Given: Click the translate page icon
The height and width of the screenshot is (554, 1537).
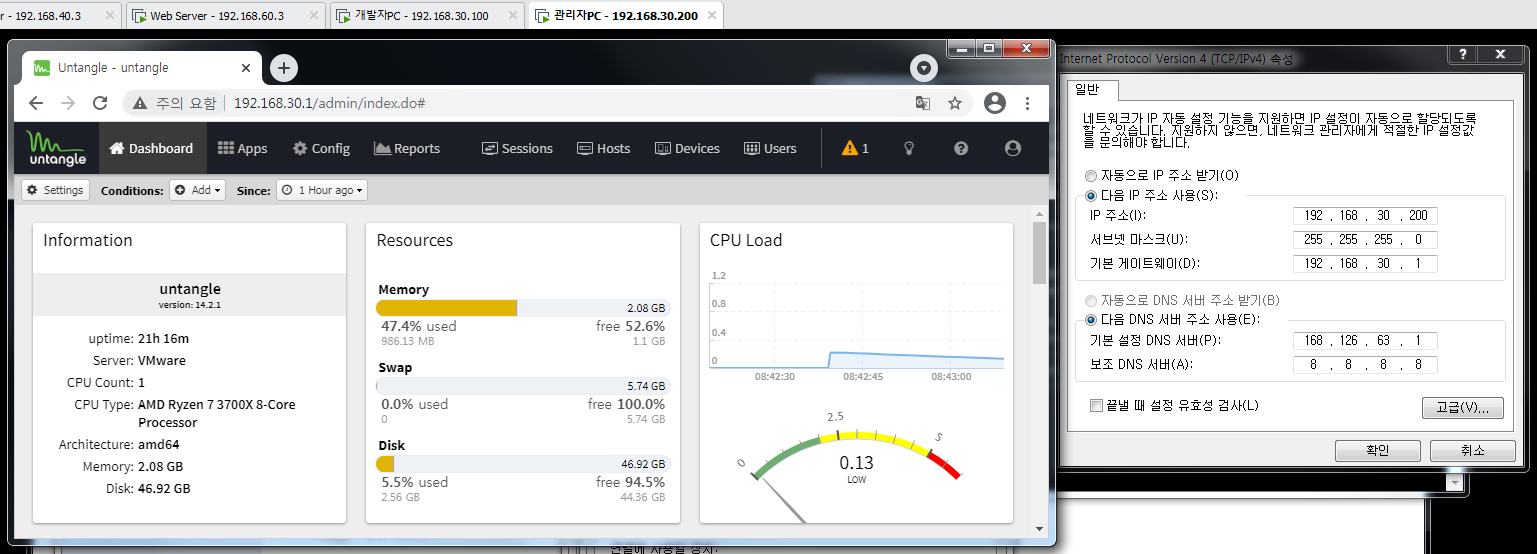Looking at the screenshot, I should 923,103.
